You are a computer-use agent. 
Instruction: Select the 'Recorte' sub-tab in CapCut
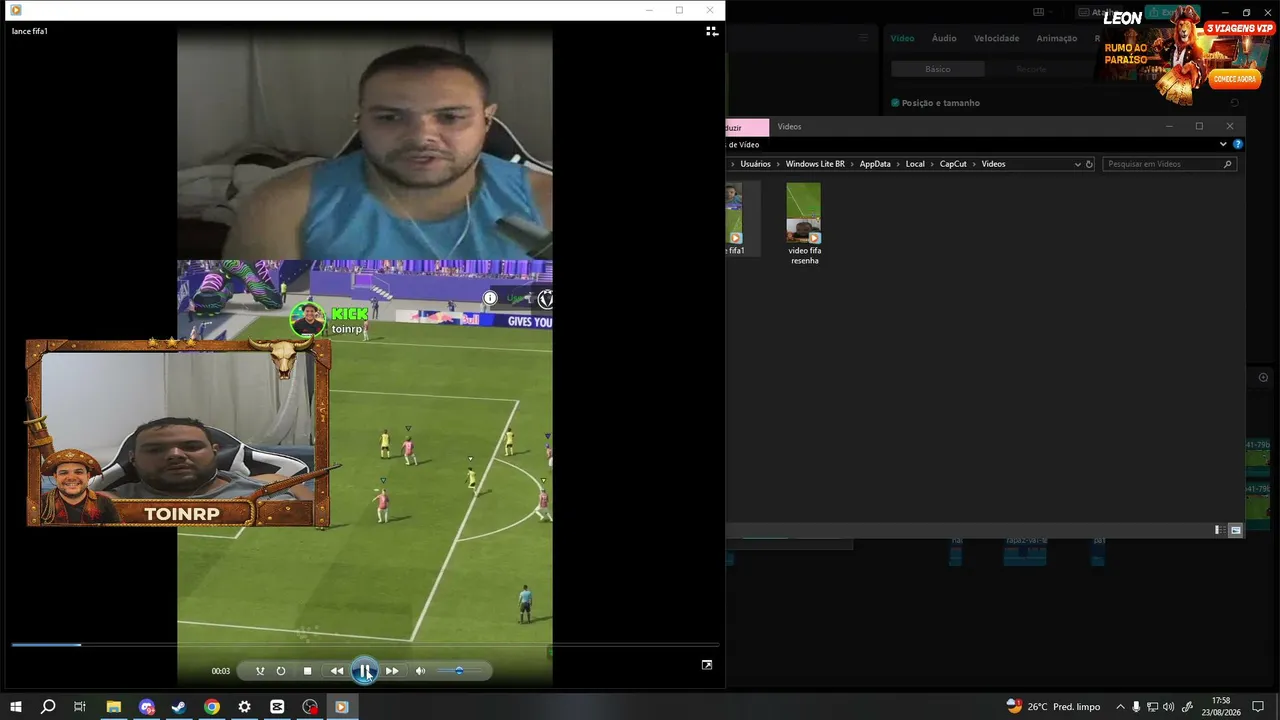tap(1031, 69)
